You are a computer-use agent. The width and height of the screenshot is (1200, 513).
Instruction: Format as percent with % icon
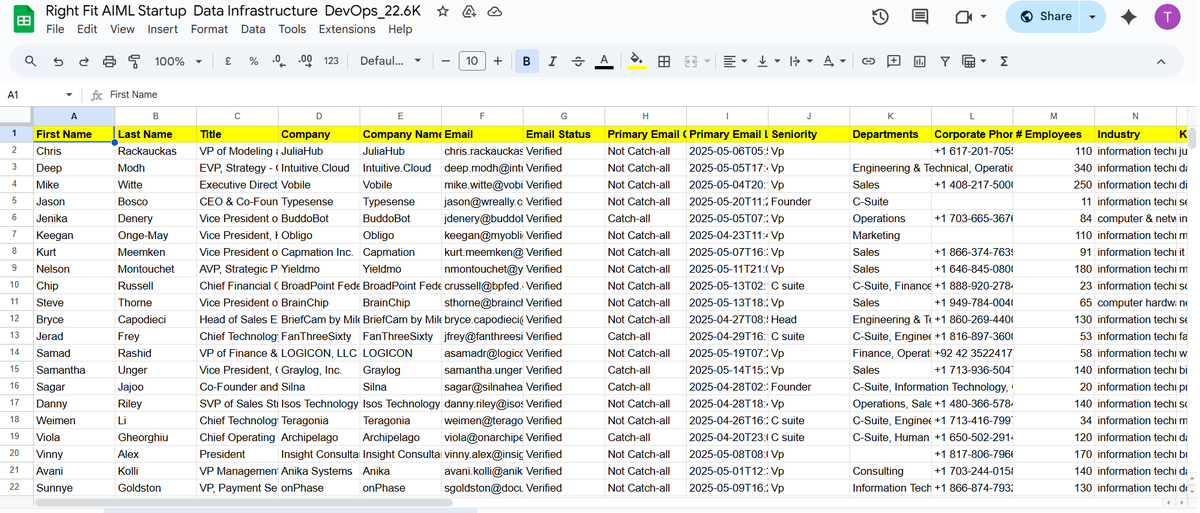point(254,61)
